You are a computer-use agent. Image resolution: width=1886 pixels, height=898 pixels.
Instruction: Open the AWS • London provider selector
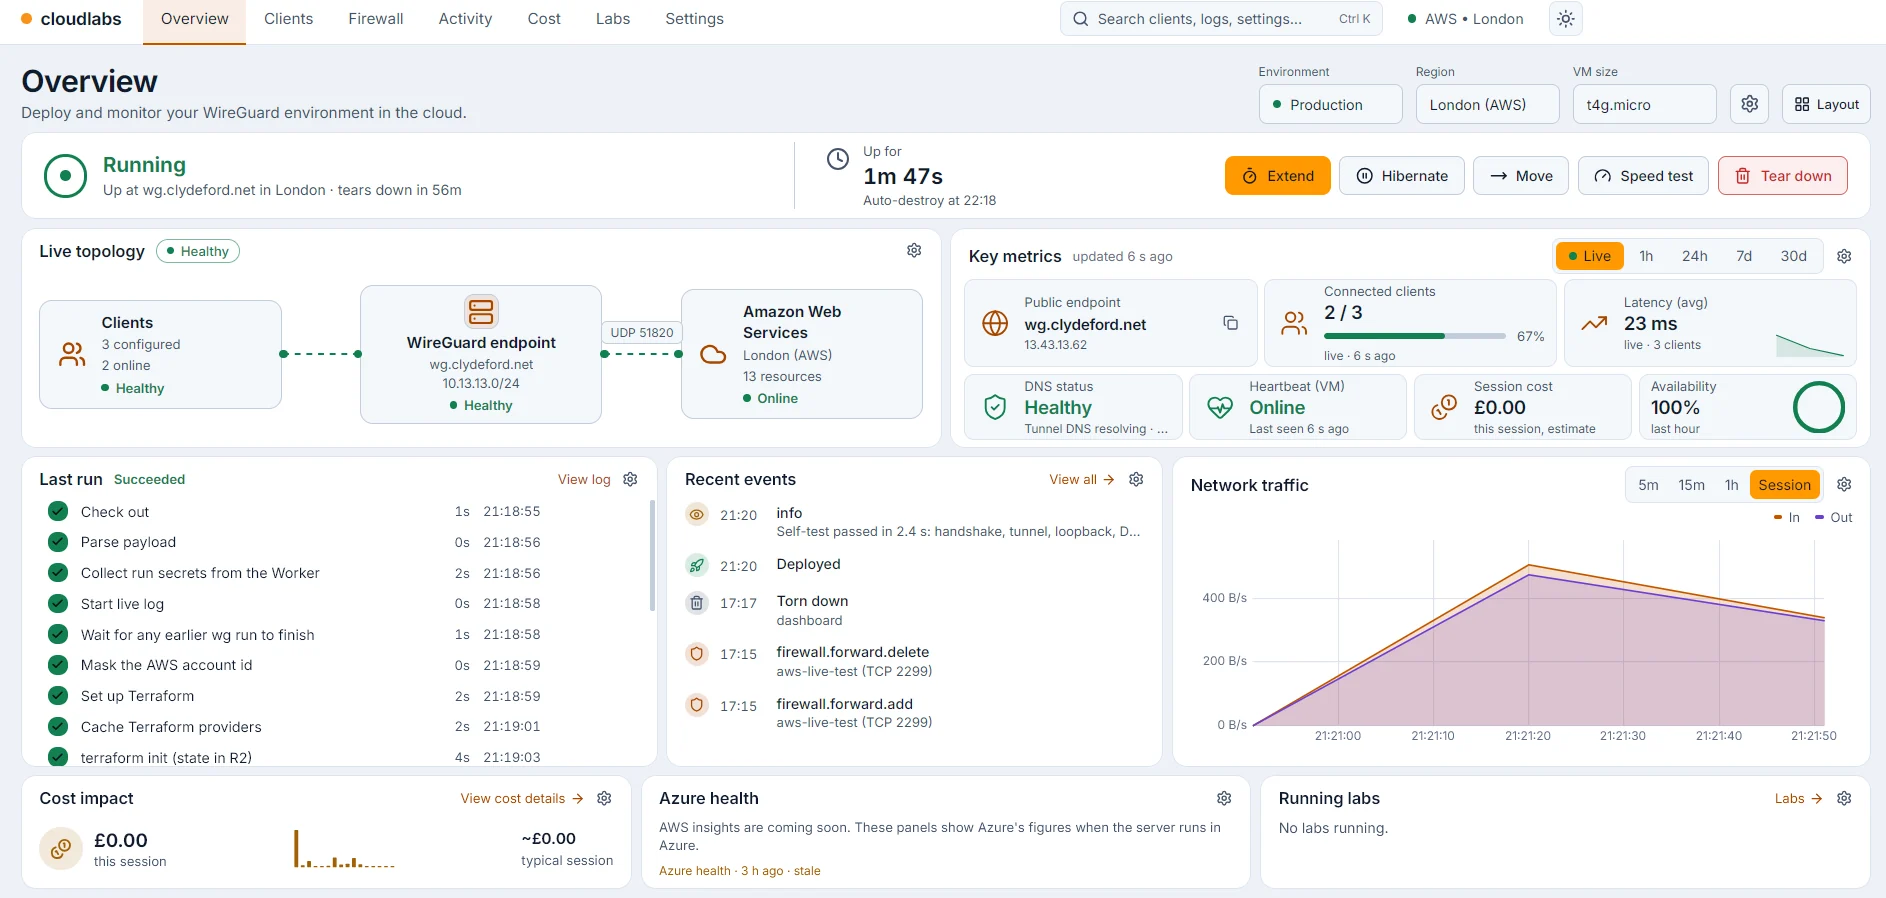point(1465,19)
